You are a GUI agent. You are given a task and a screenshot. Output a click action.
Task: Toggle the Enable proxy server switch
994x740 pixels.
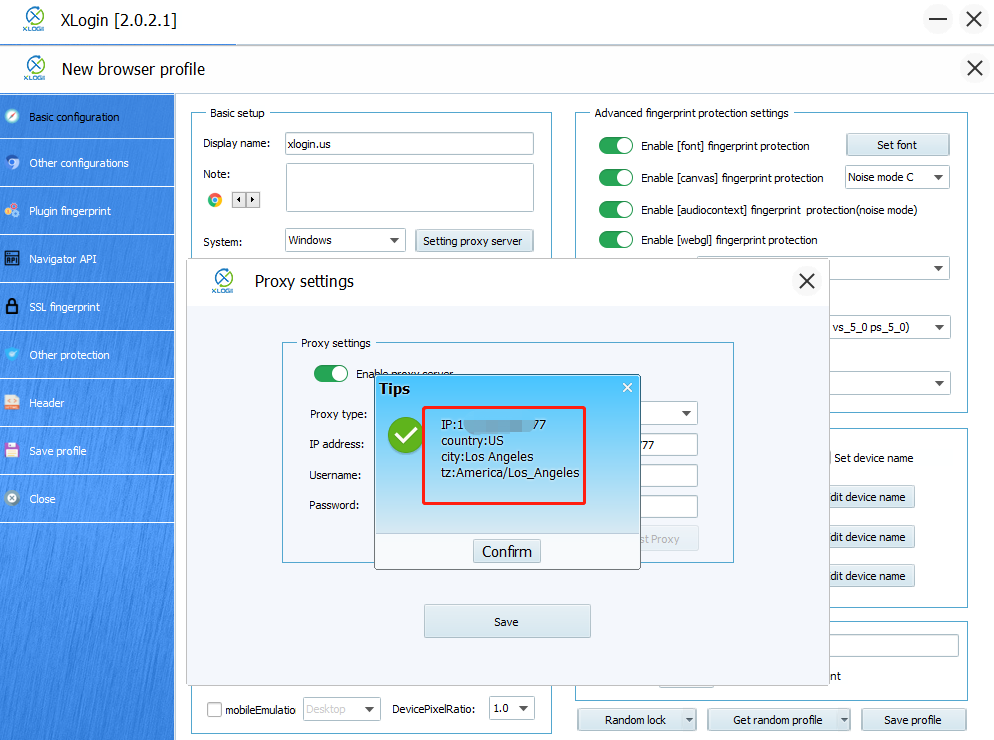331,373
